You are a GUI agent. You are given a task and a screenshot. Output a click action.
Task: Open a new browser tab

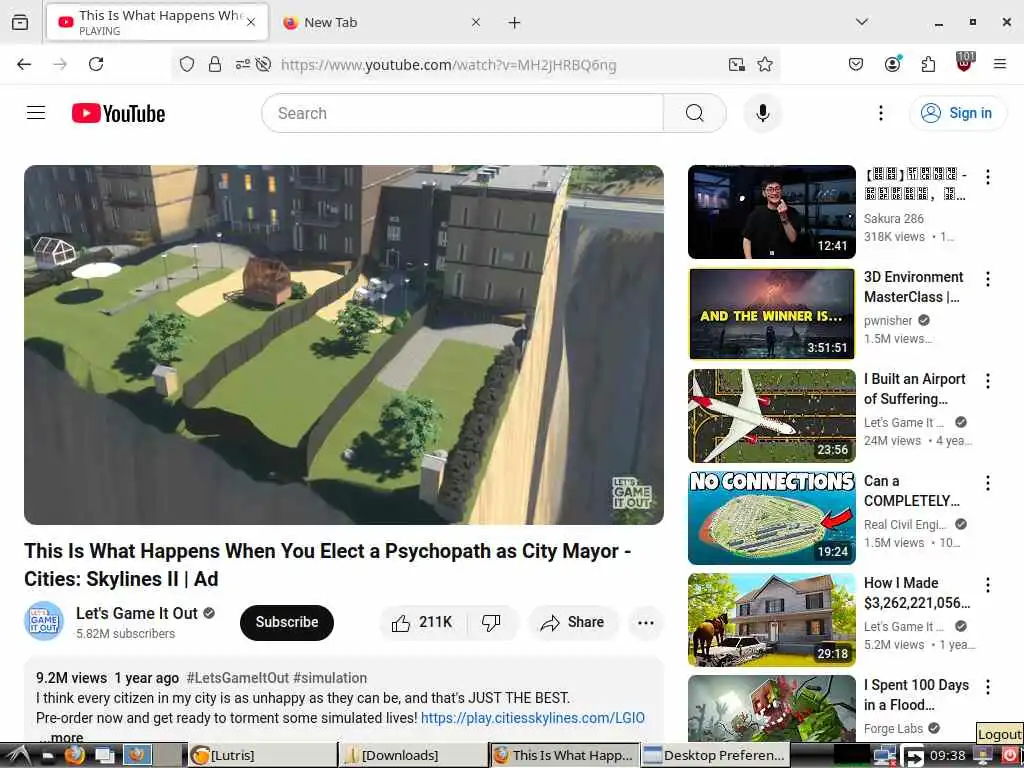514,23
